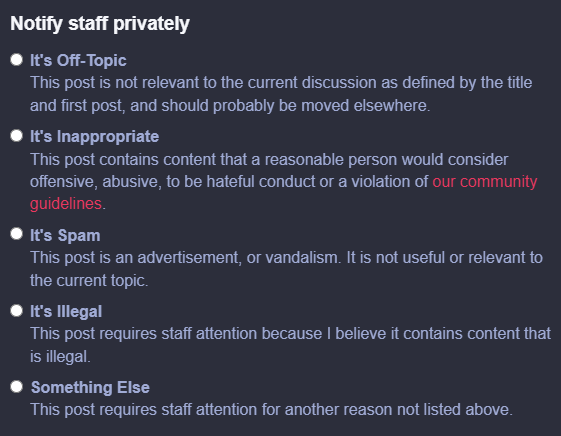Click the text 'the current topic.'
561x436 pixels.
(x=89, y=280)
